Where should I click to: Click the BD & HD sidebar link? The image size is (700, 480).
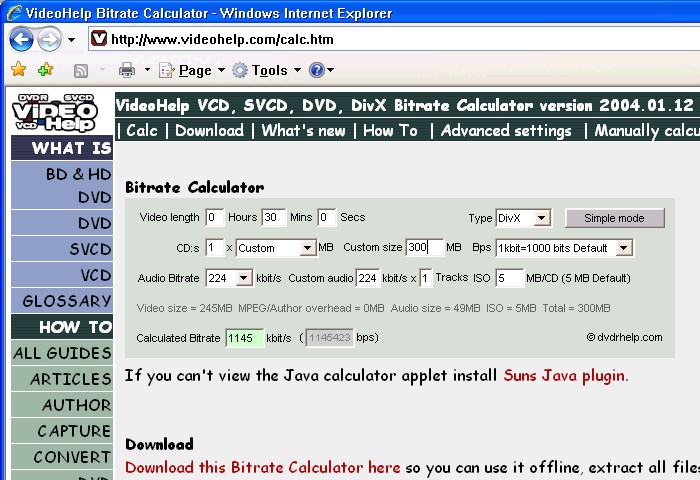click(x=62, y=185)
